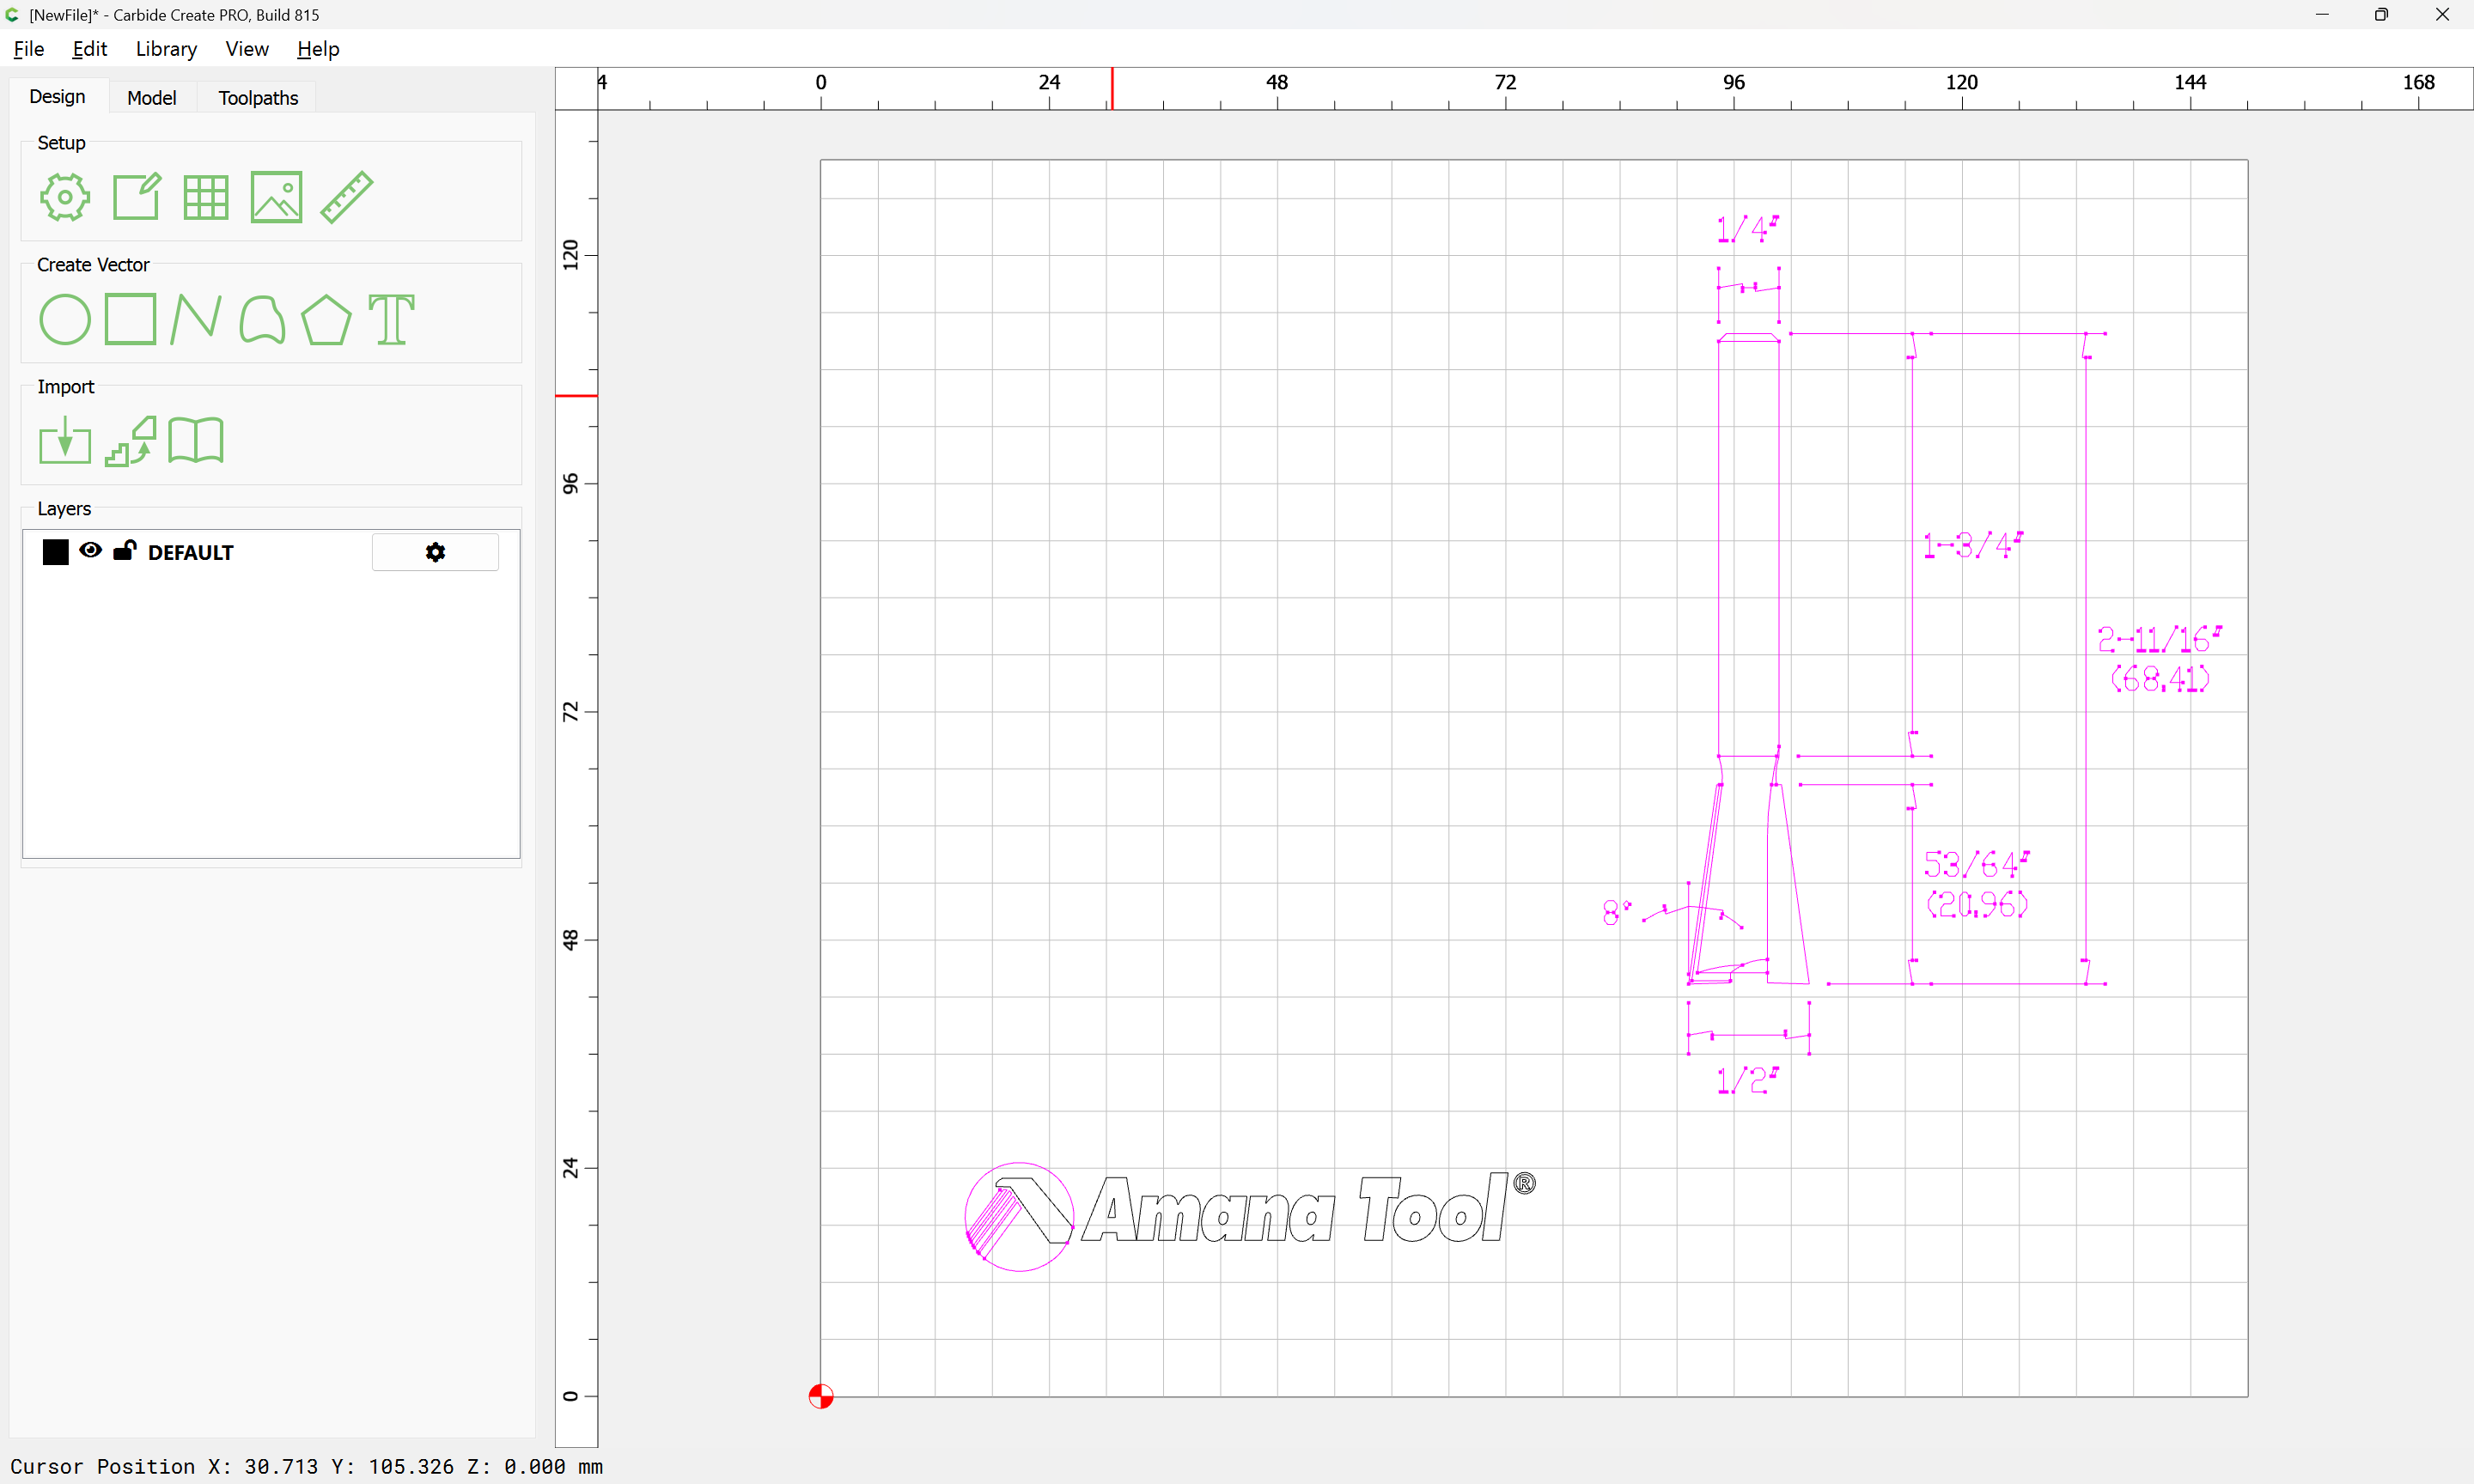This screenshot has height=1484, width=2474.
Task: Click the DEFAULT layer black color swatch
Action: coord(56,552)
